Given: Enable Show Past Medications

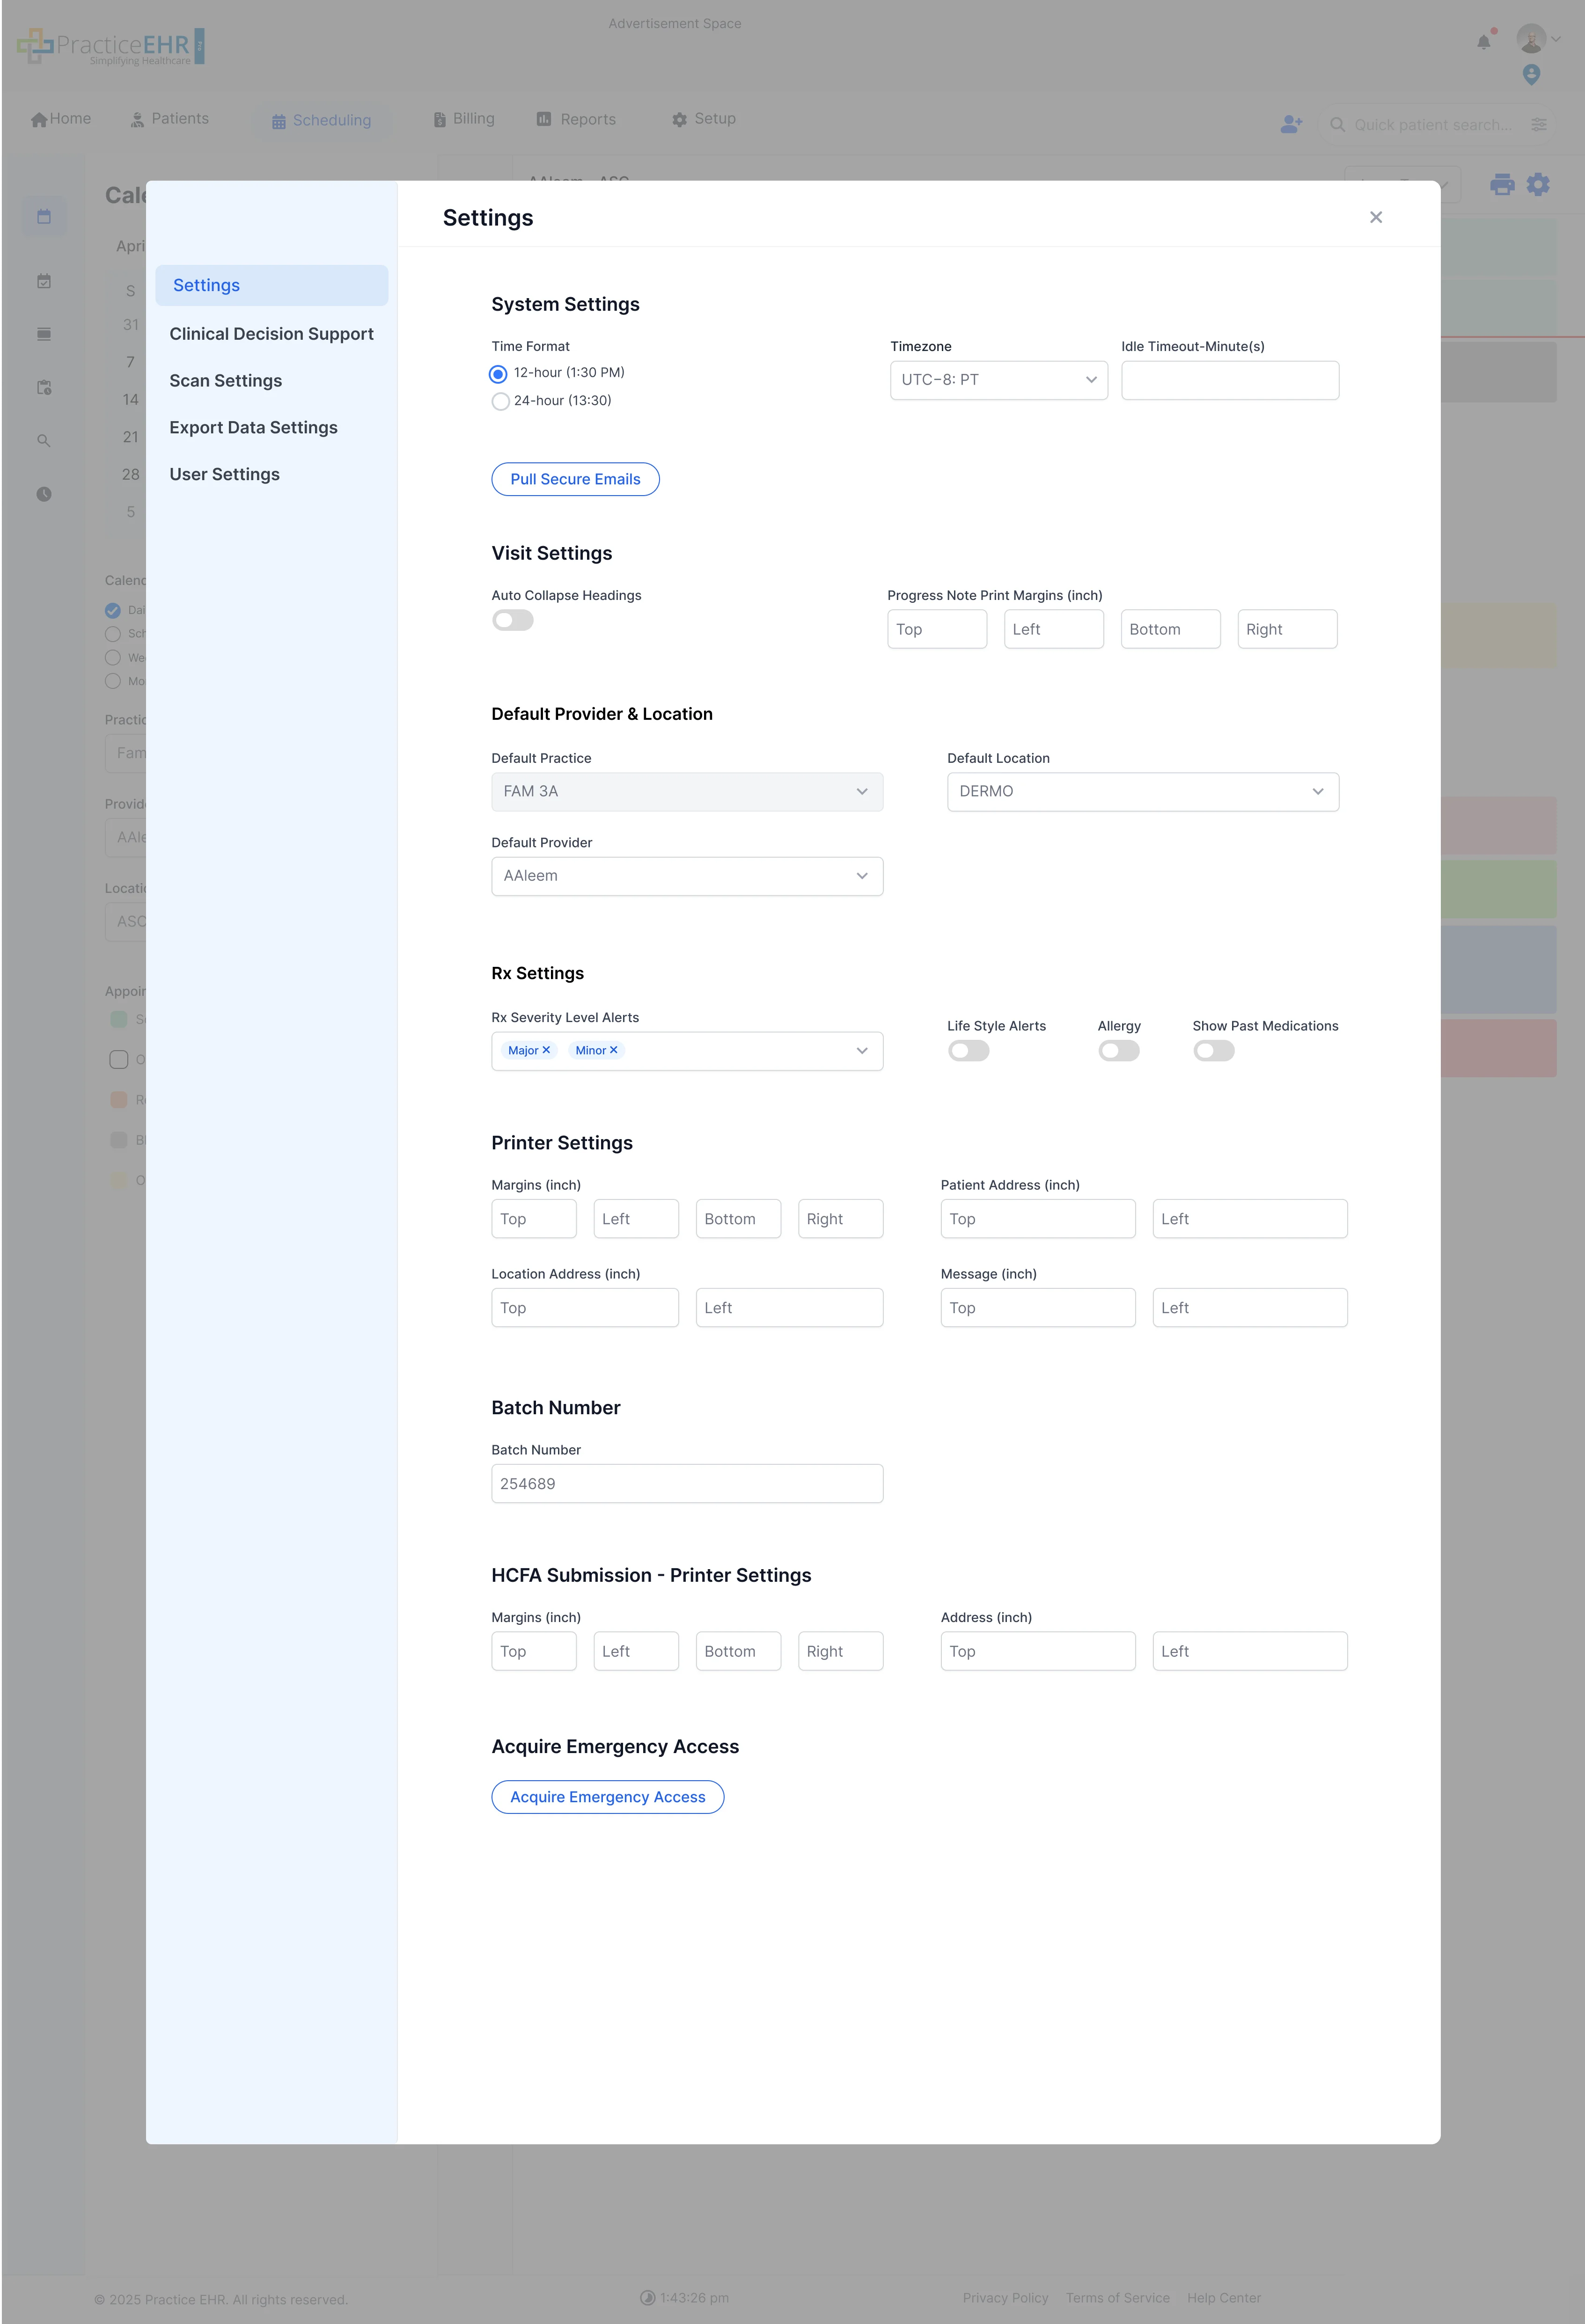Looking at the screenshot, I should [x=1213, y=1050].
